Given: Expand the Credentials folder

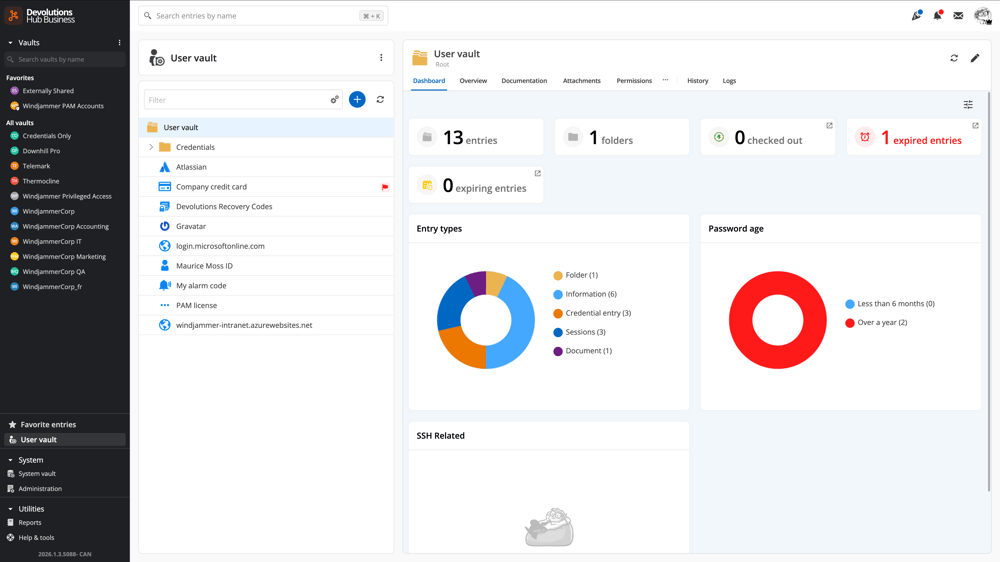Looking at the screenshot, I should tap(151, 147).
